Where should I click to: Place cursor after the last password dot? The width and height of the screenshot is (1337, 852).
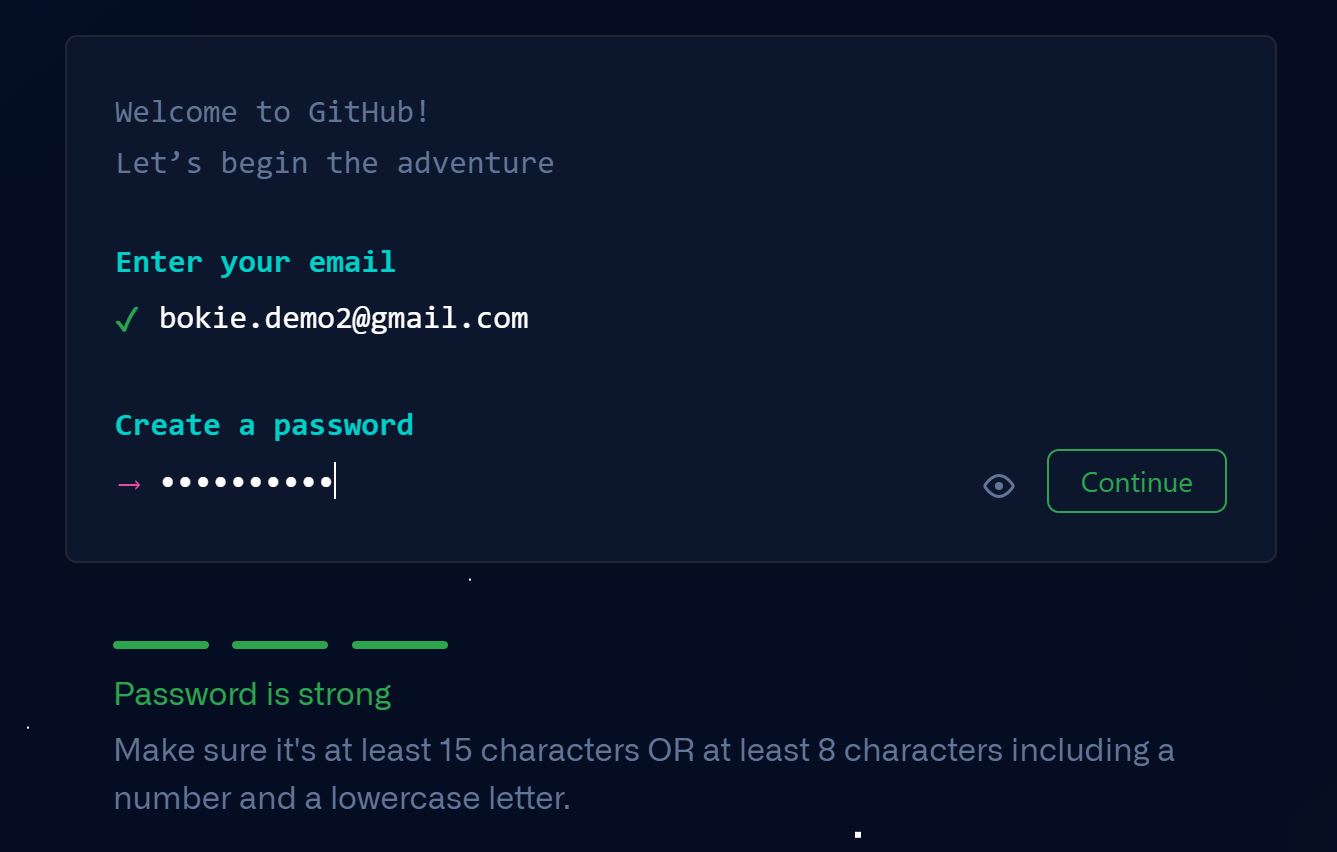pos(334,483)
